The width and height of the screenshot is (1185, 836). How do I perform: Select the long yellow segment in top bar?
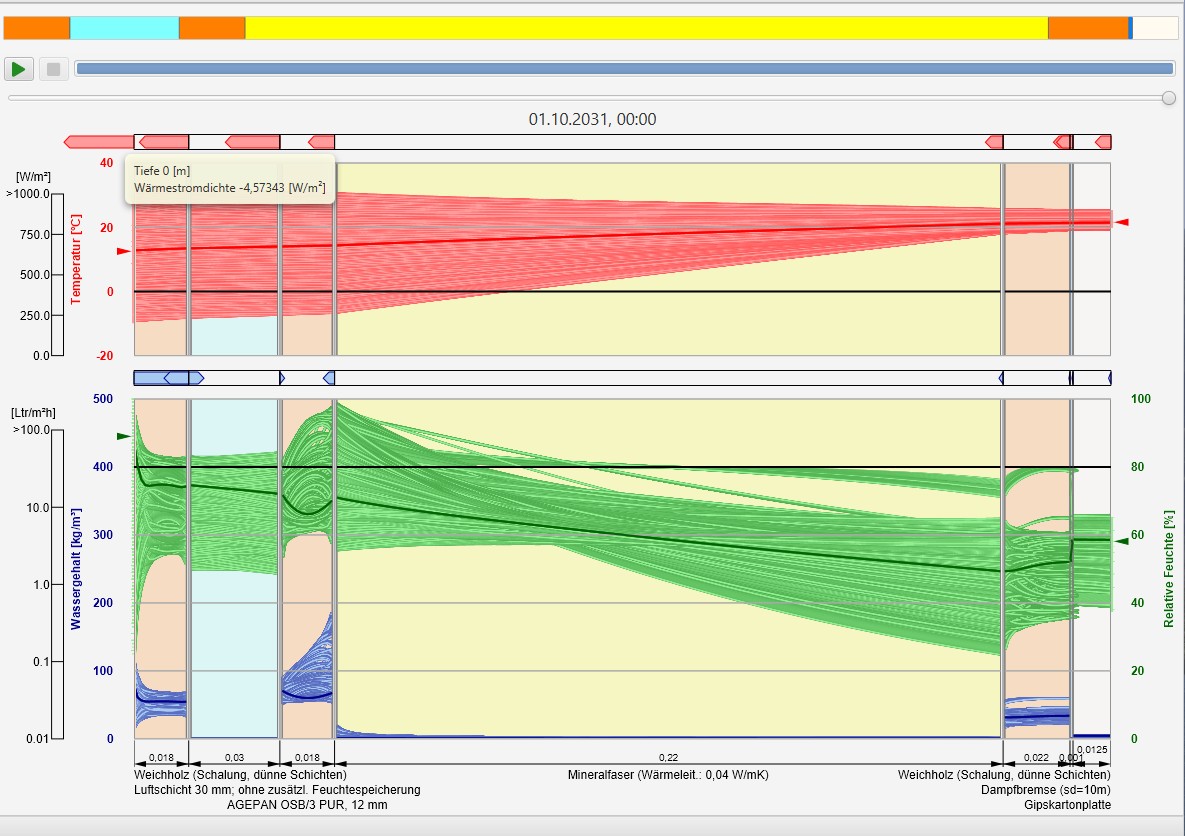[x=646, y=28]
